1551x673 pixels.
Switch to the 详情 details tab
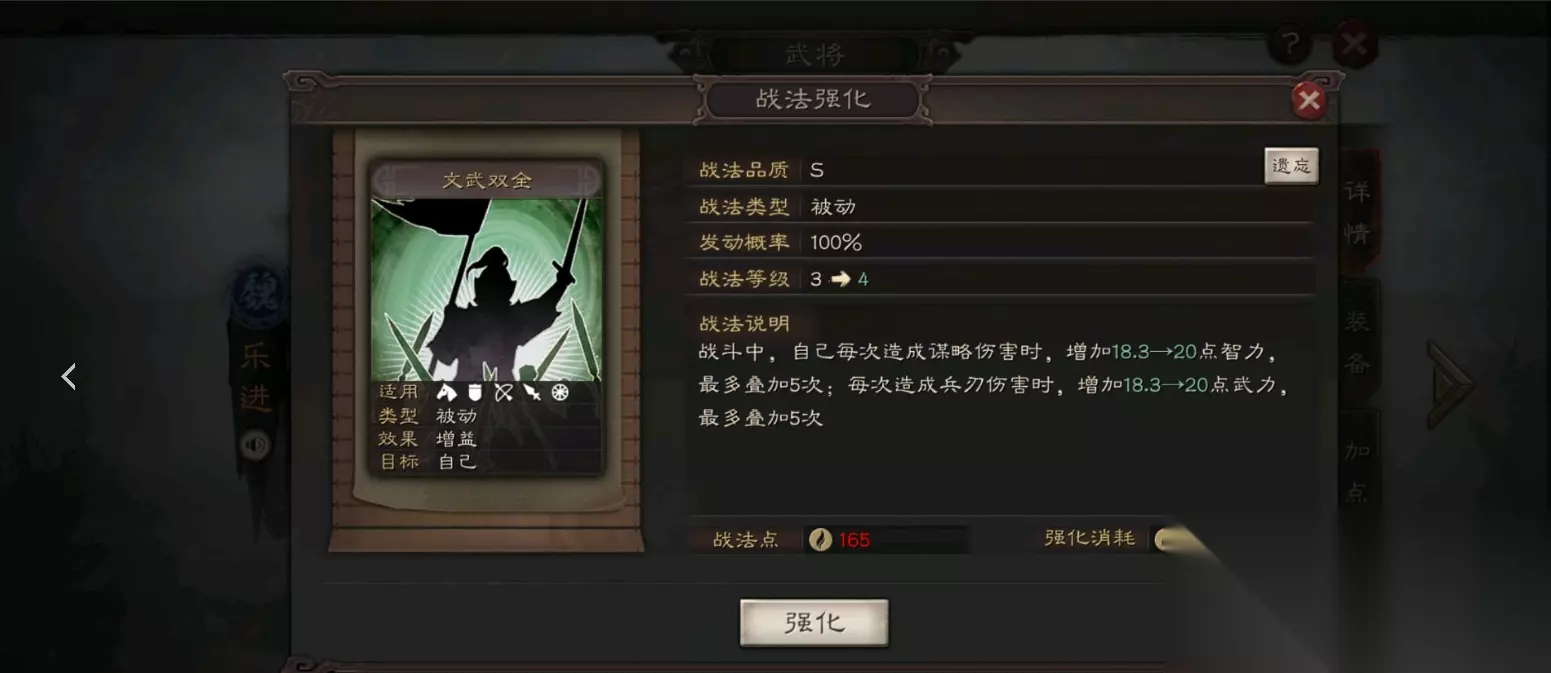pos(1357,212)
